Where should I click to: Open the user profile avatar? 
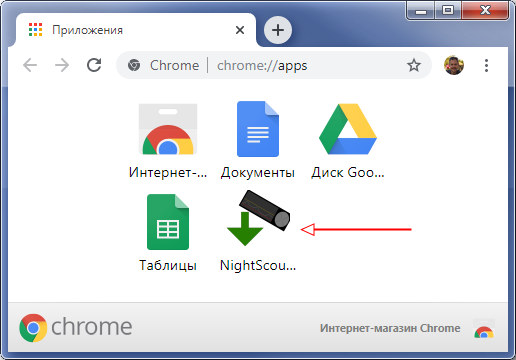click(454, 65)
